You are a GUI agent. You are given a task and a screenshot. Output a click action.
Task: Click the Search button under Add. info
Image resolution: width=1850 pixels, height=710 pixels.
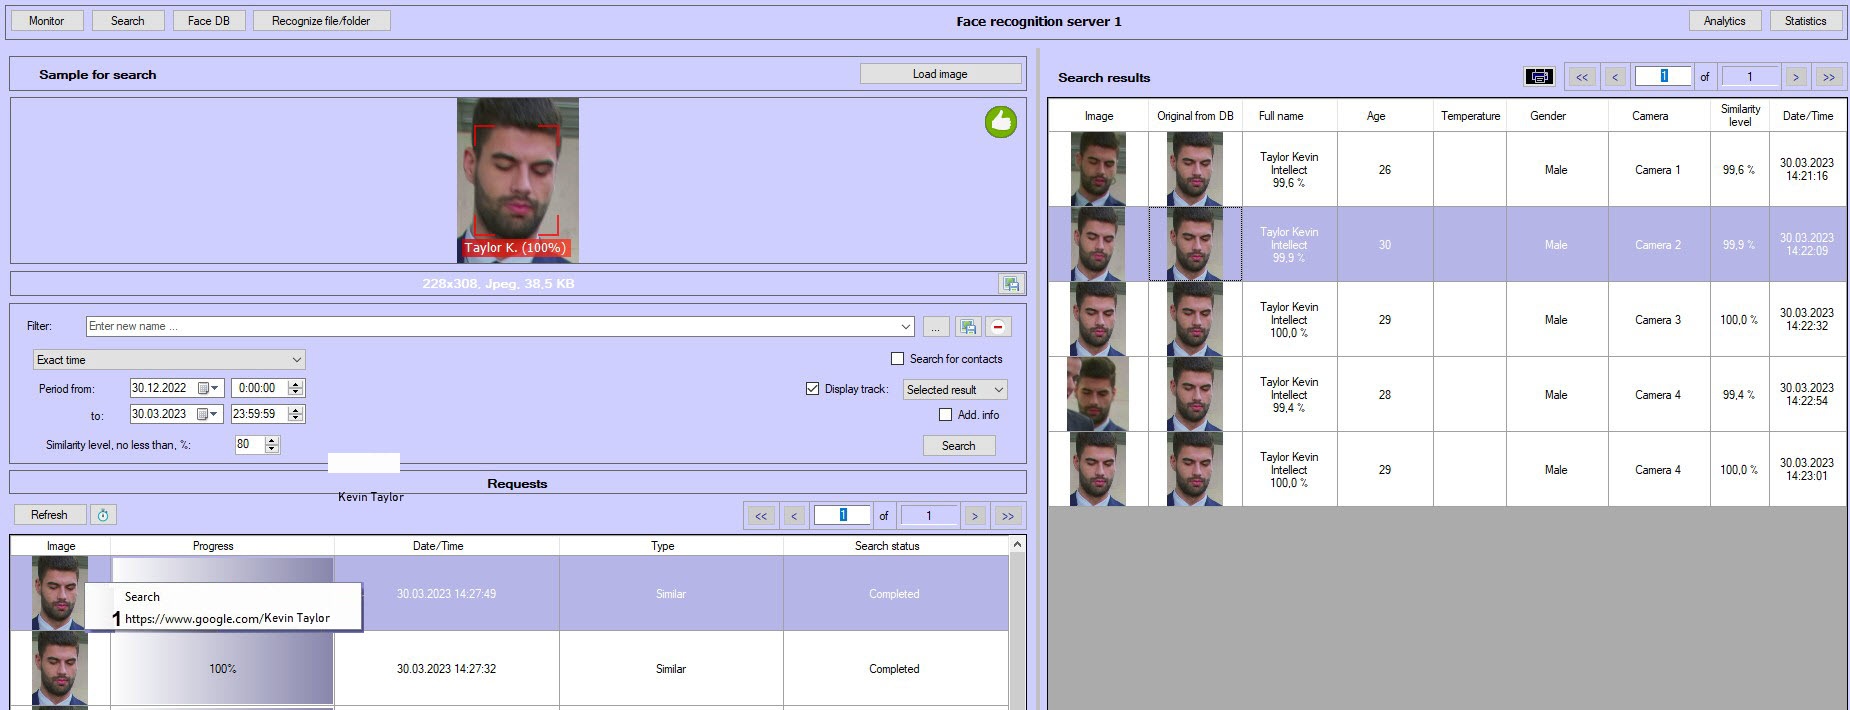[x=958, y=446]
